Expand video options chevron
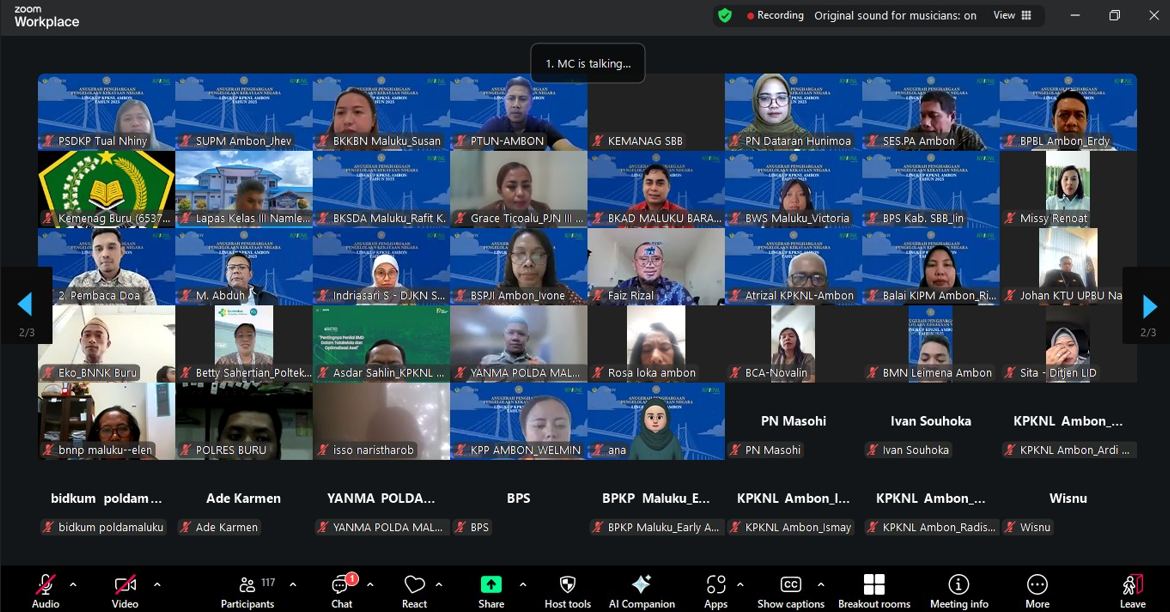This screenshot has width=1170, height=612. coord(157,584)
